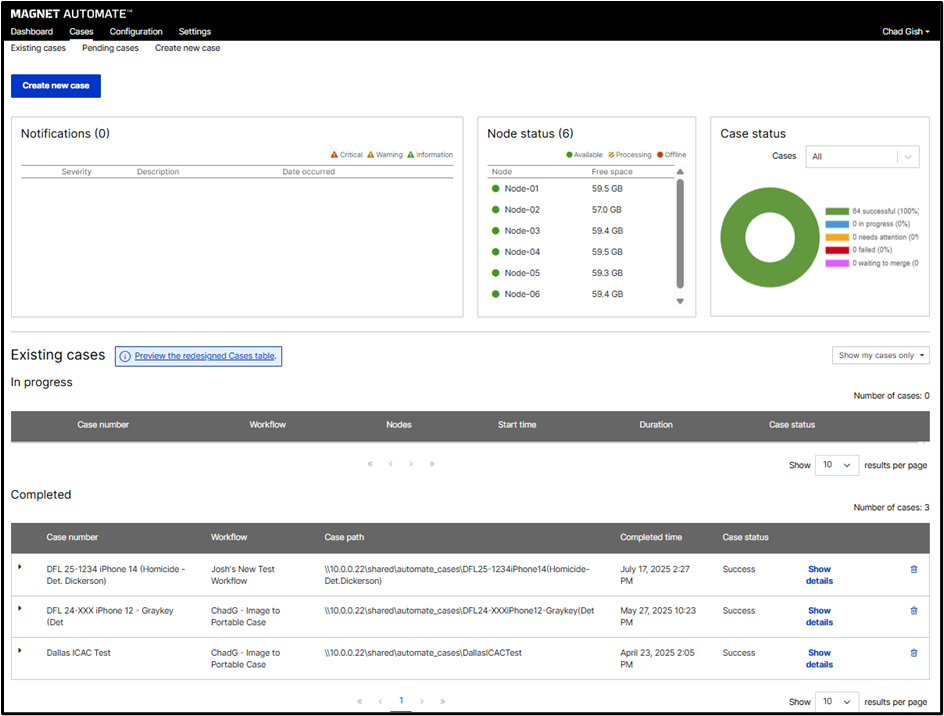Show details for Dallas ICAC Test
This screenshot has height=716, width=944.
point(819,658)
